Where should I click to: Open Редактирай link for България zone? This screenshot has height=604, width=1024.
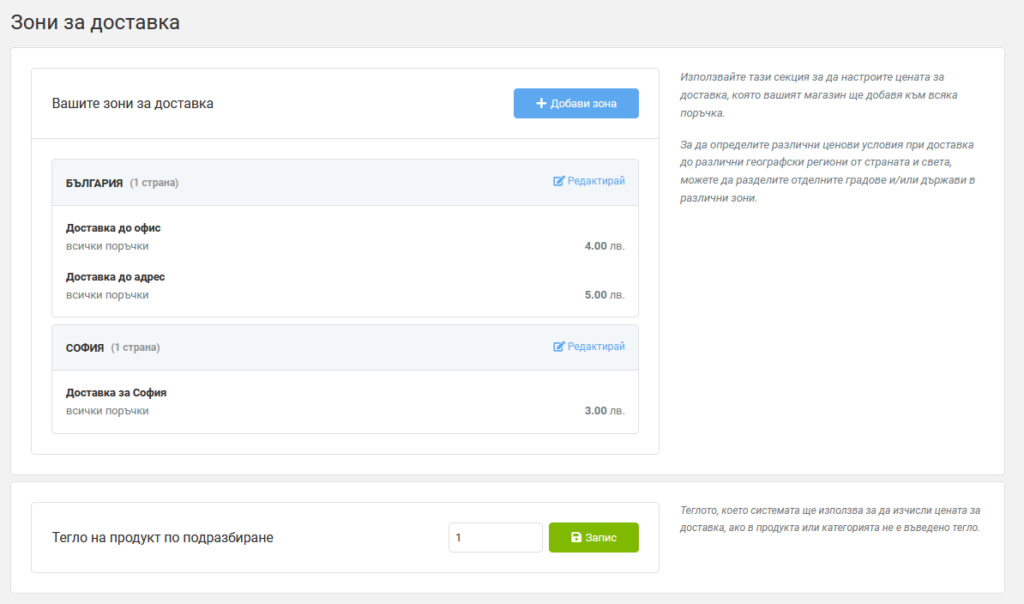[589, 181]
